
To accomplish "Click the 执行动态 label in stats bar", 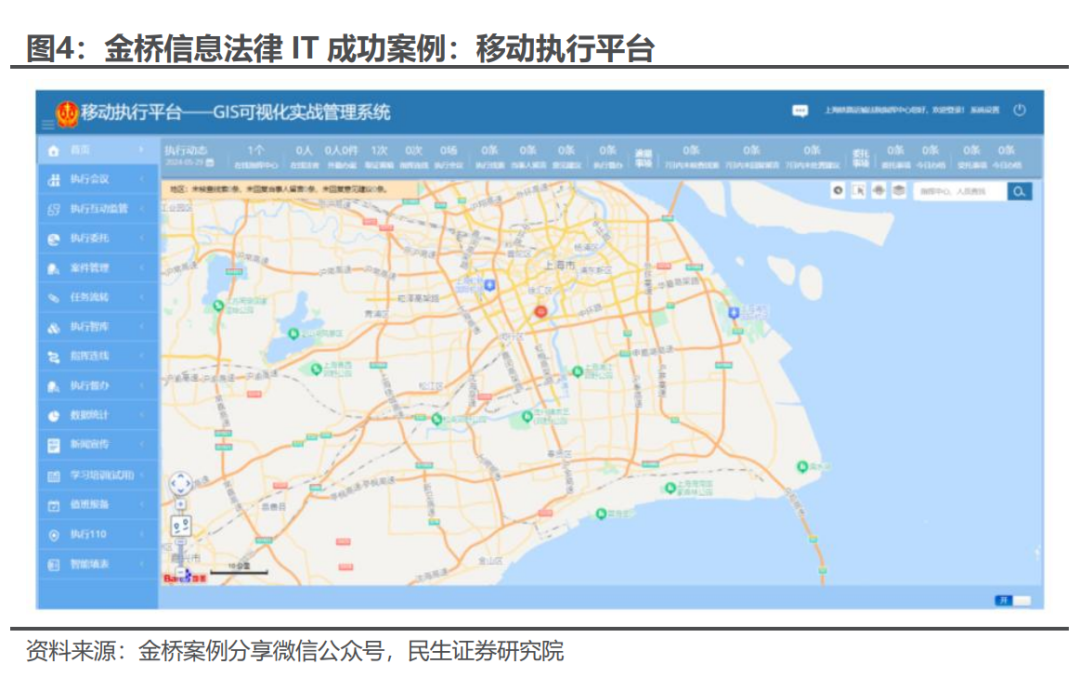I will [186, 150].
